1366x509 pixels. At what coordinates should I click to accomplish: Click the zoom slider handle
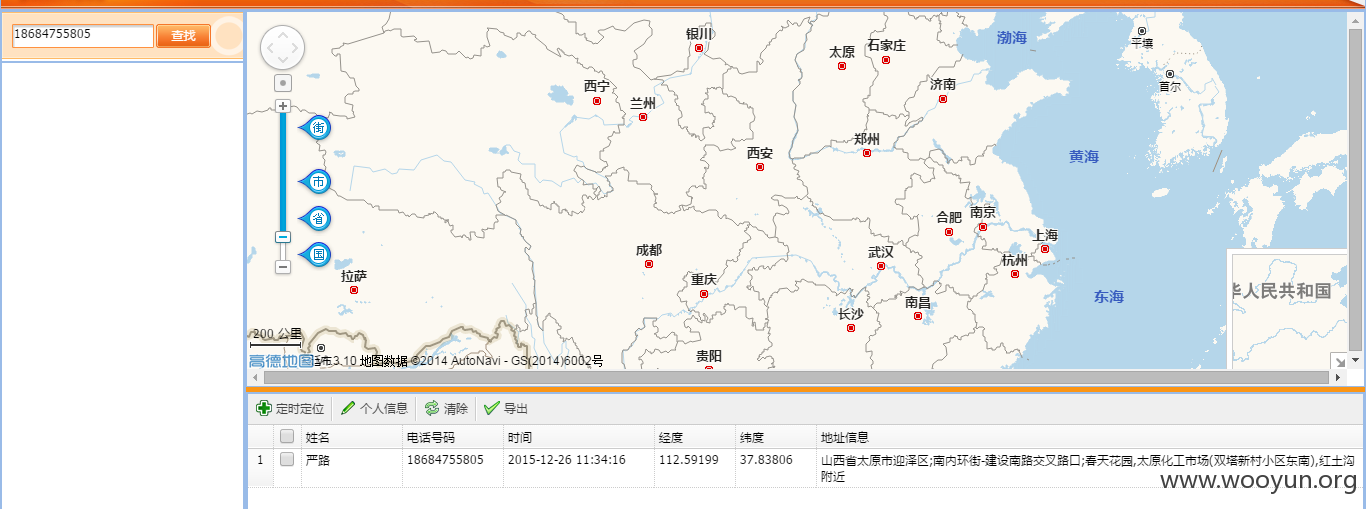(283, 237)
